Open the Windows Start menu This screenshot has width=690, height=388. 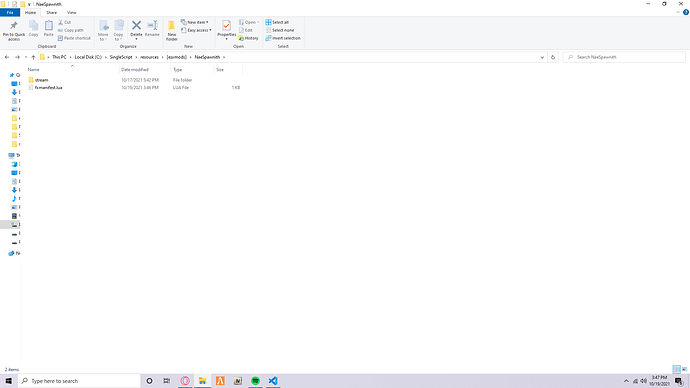[x=8, y=381]
